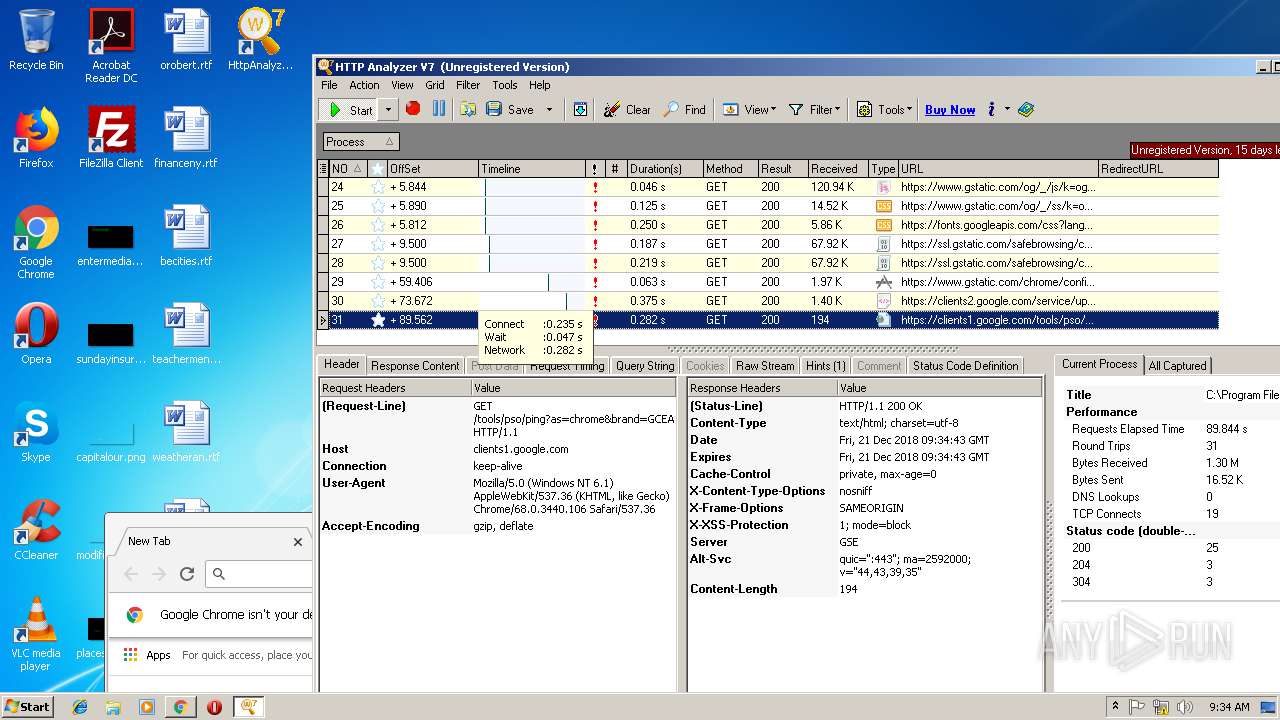
Task: Click the Timeline column header
Action: coord(532,169)
